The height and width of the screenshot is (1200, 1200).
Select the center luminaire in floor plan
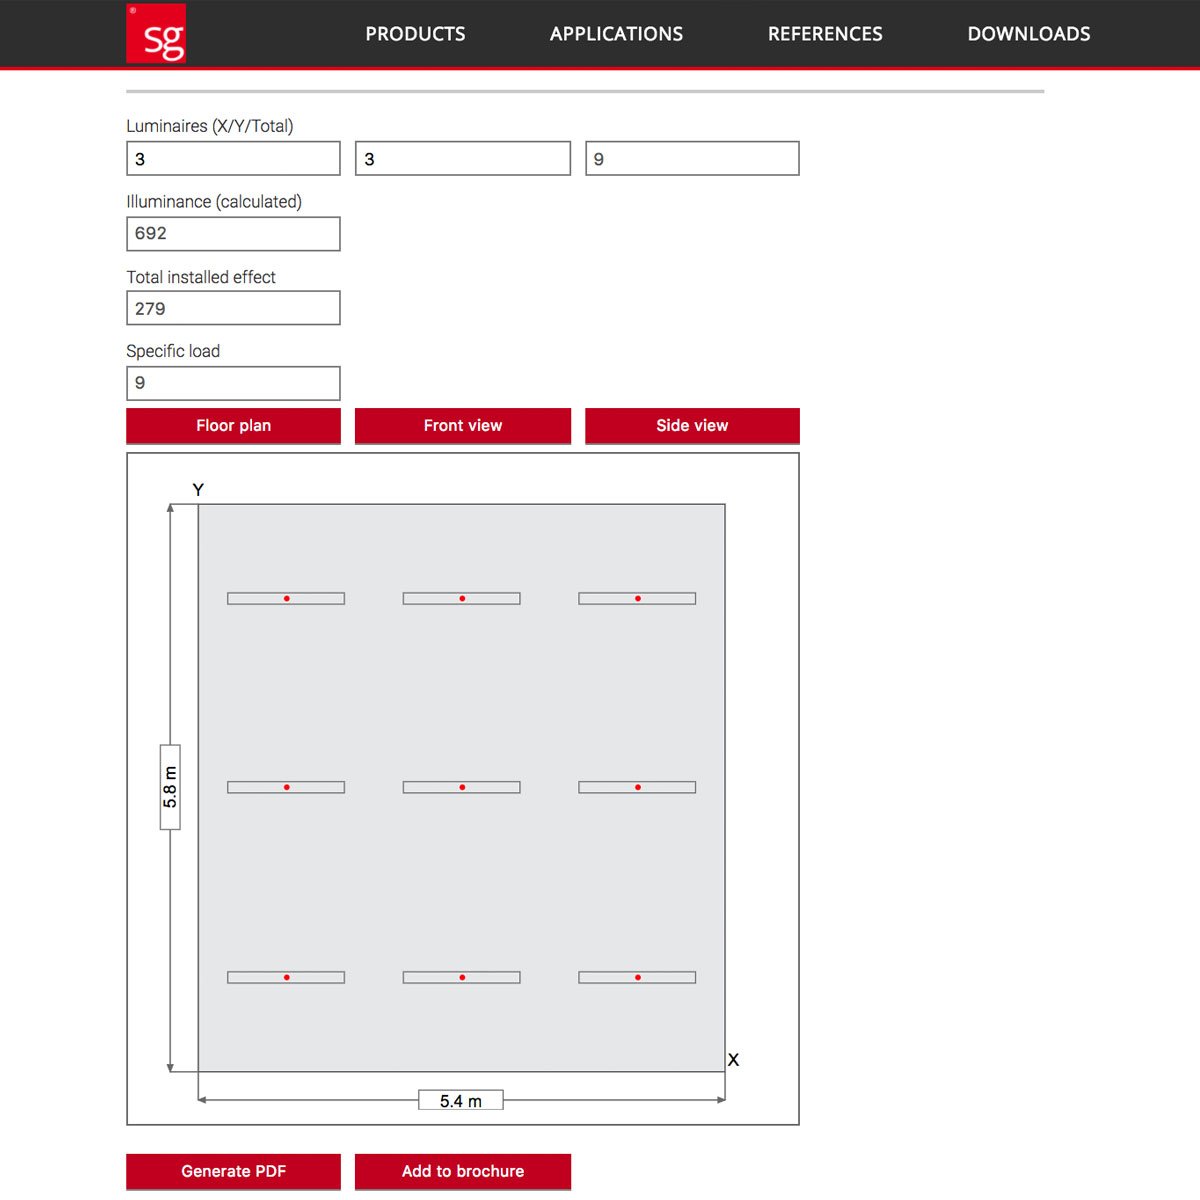pyautogui.click(x=462, y=787)
